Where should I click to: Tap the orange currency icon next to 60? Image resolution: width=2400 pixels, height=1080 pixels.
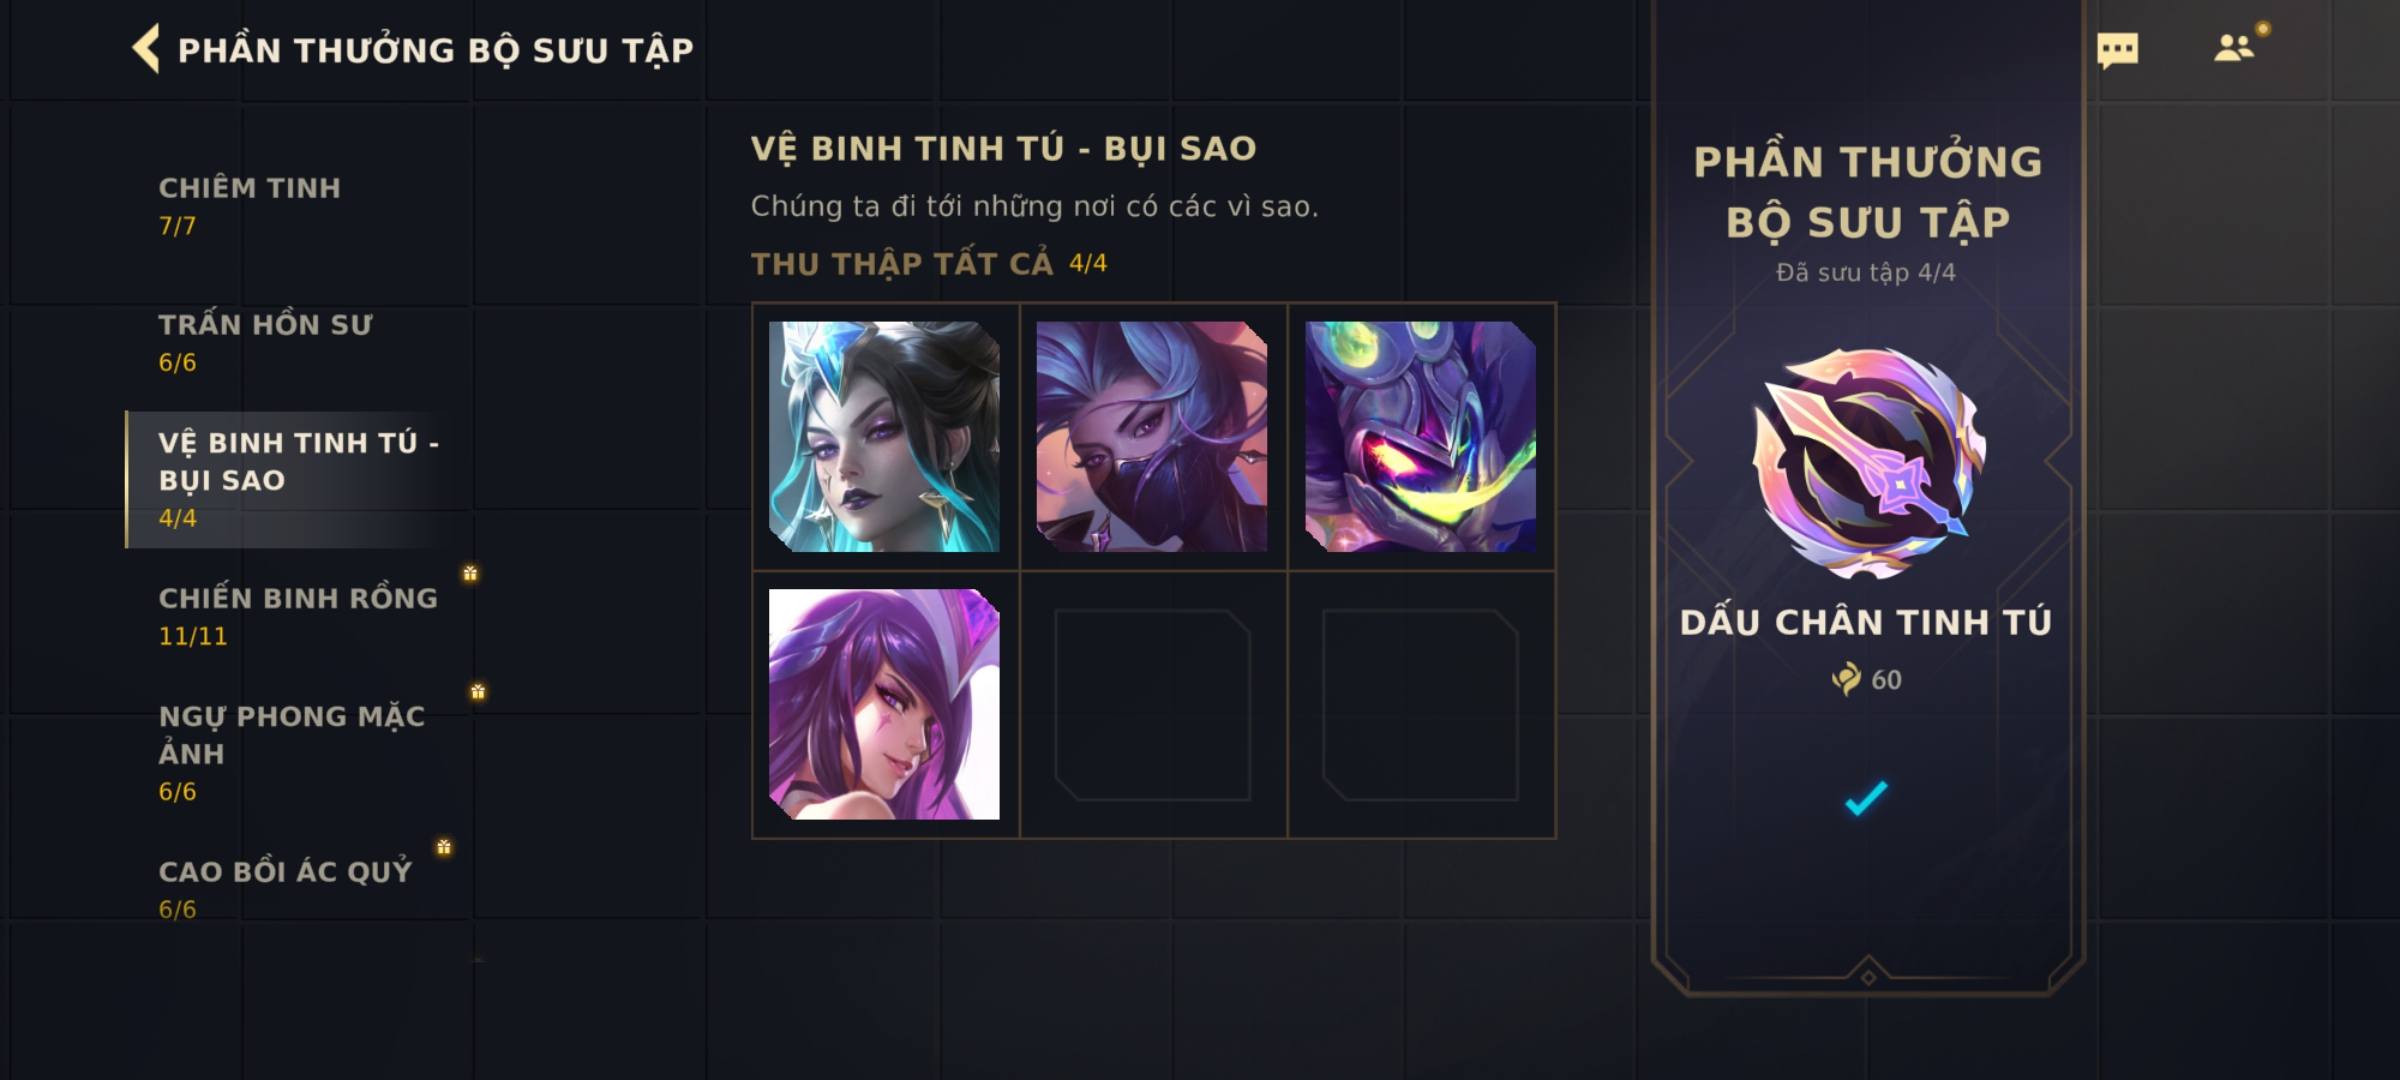tap(1846, 679)
